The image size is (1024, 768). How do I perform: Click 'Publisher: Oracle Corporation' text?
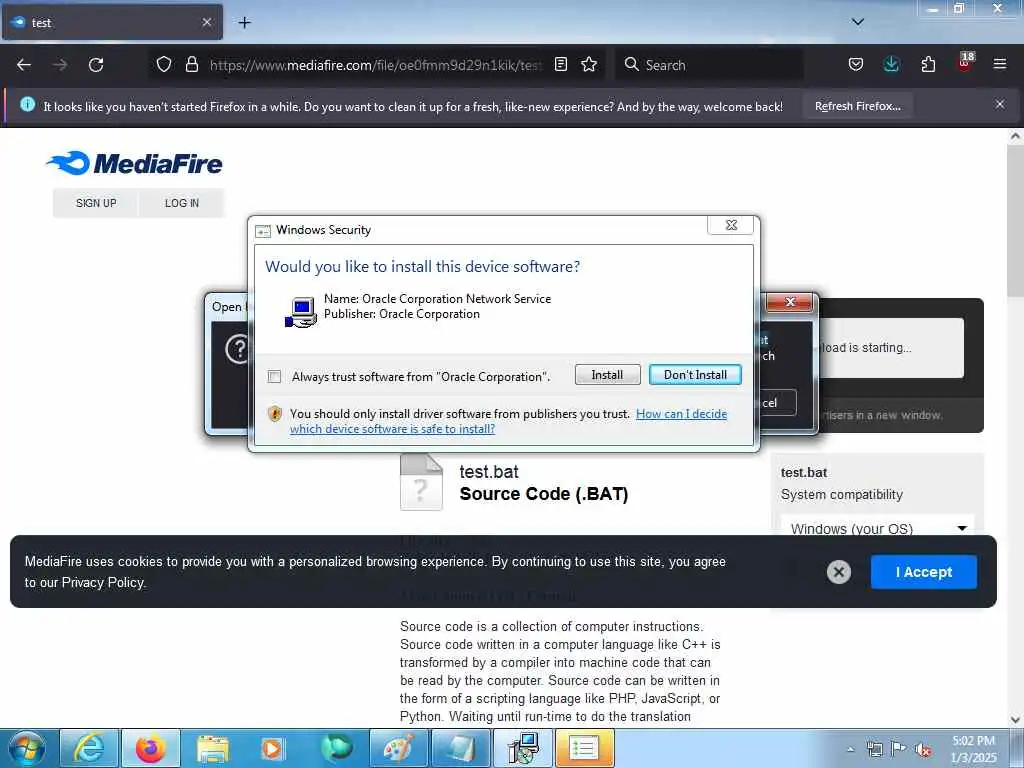[402, 314]
